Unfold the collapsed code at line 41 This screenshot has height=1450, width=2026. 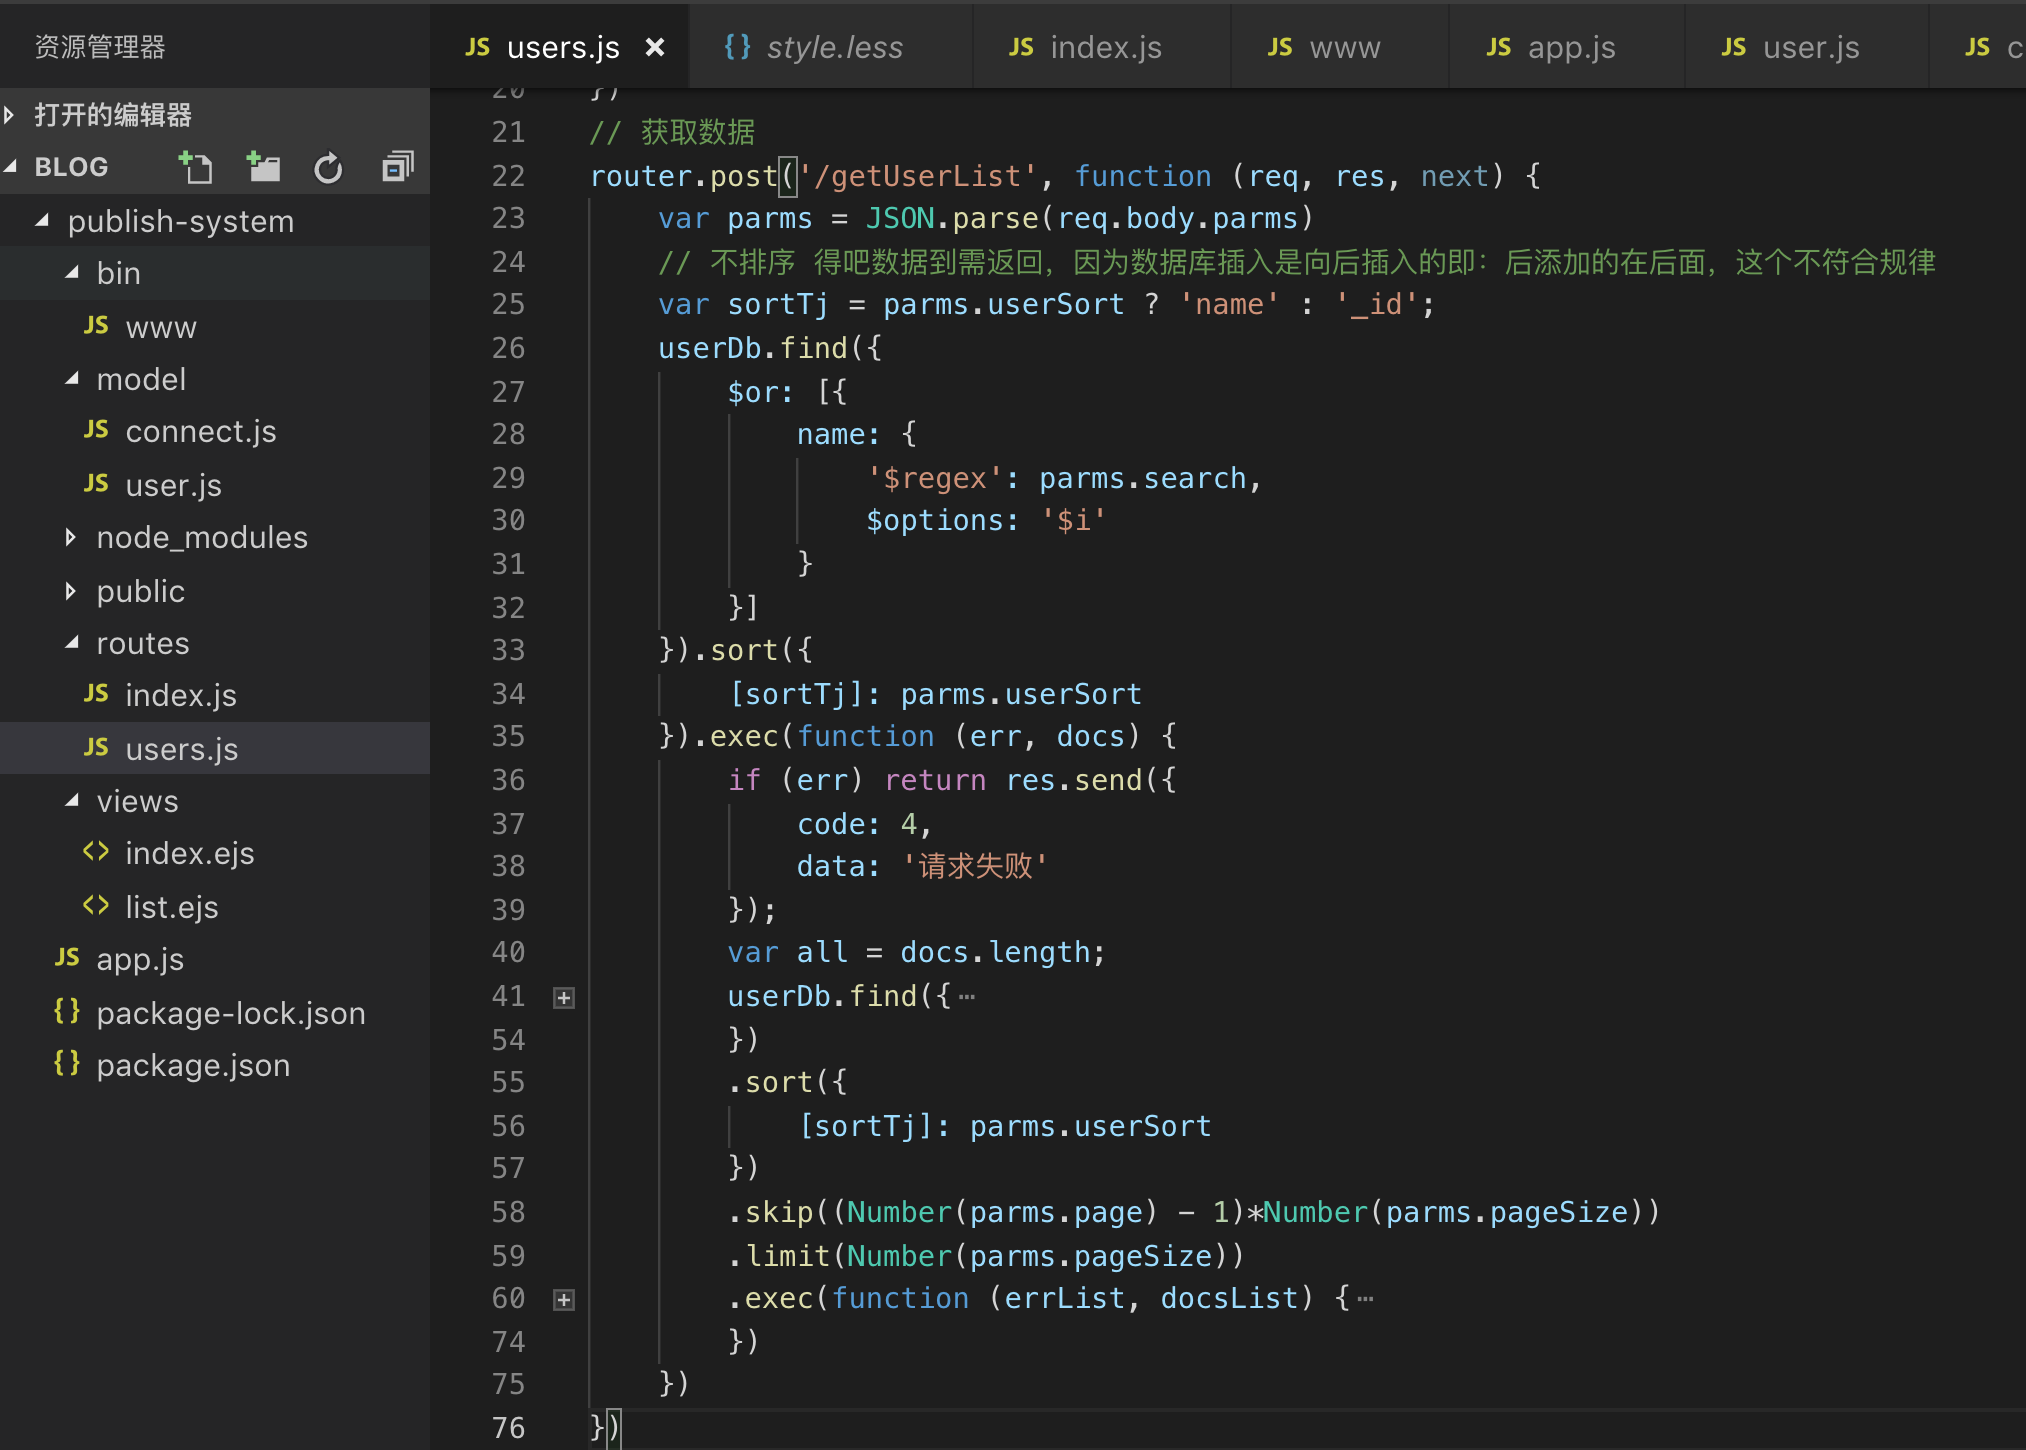tap(564, 997)
